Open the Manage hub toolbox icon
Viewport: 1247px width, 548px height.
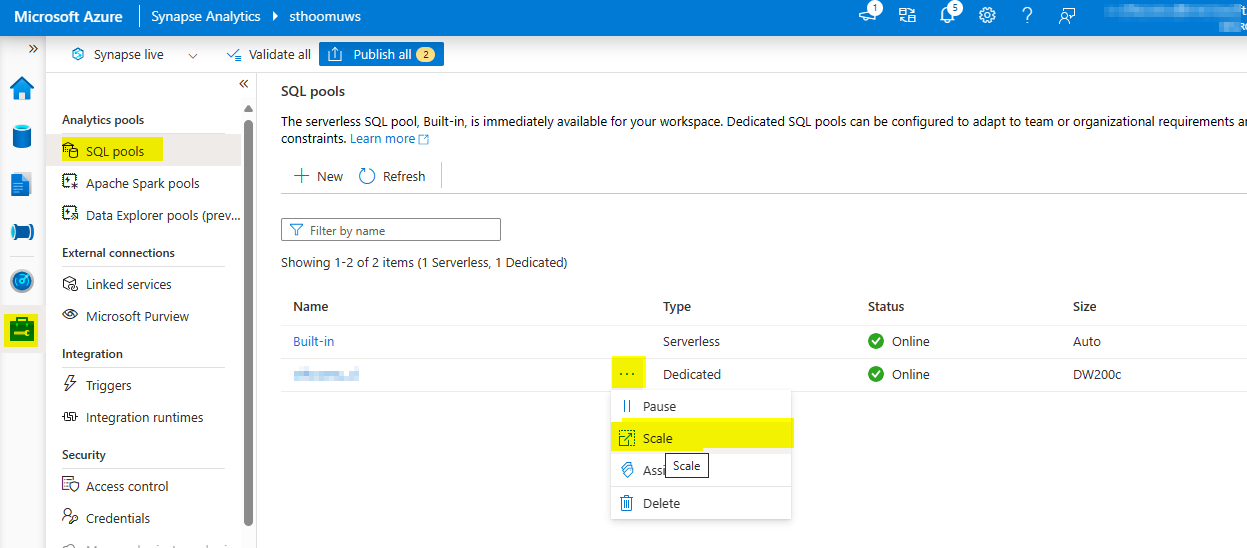[x=22, y=328]
